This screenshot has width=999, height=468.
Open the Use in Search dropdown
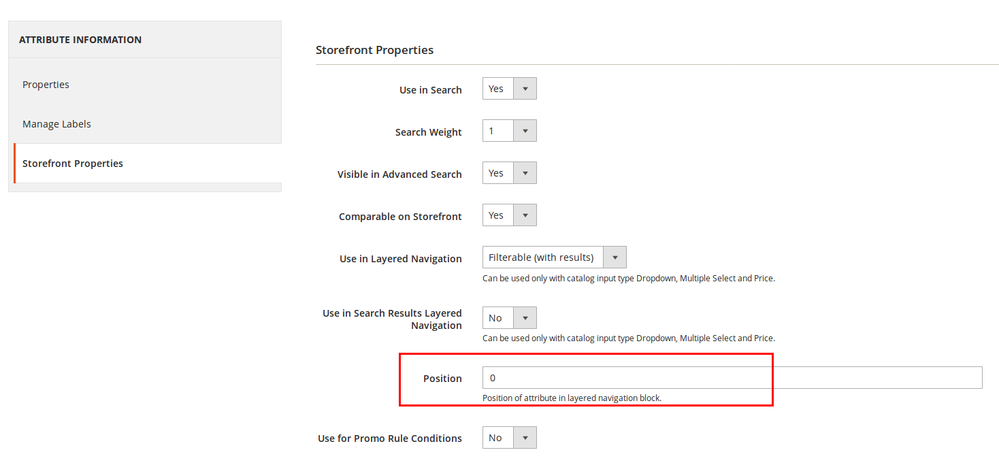[x=509, y=89]
